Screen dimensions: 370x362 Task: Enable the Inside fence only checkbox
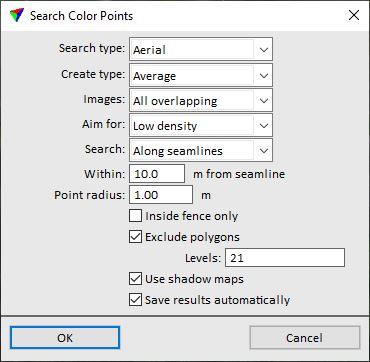tap(135, 216)
